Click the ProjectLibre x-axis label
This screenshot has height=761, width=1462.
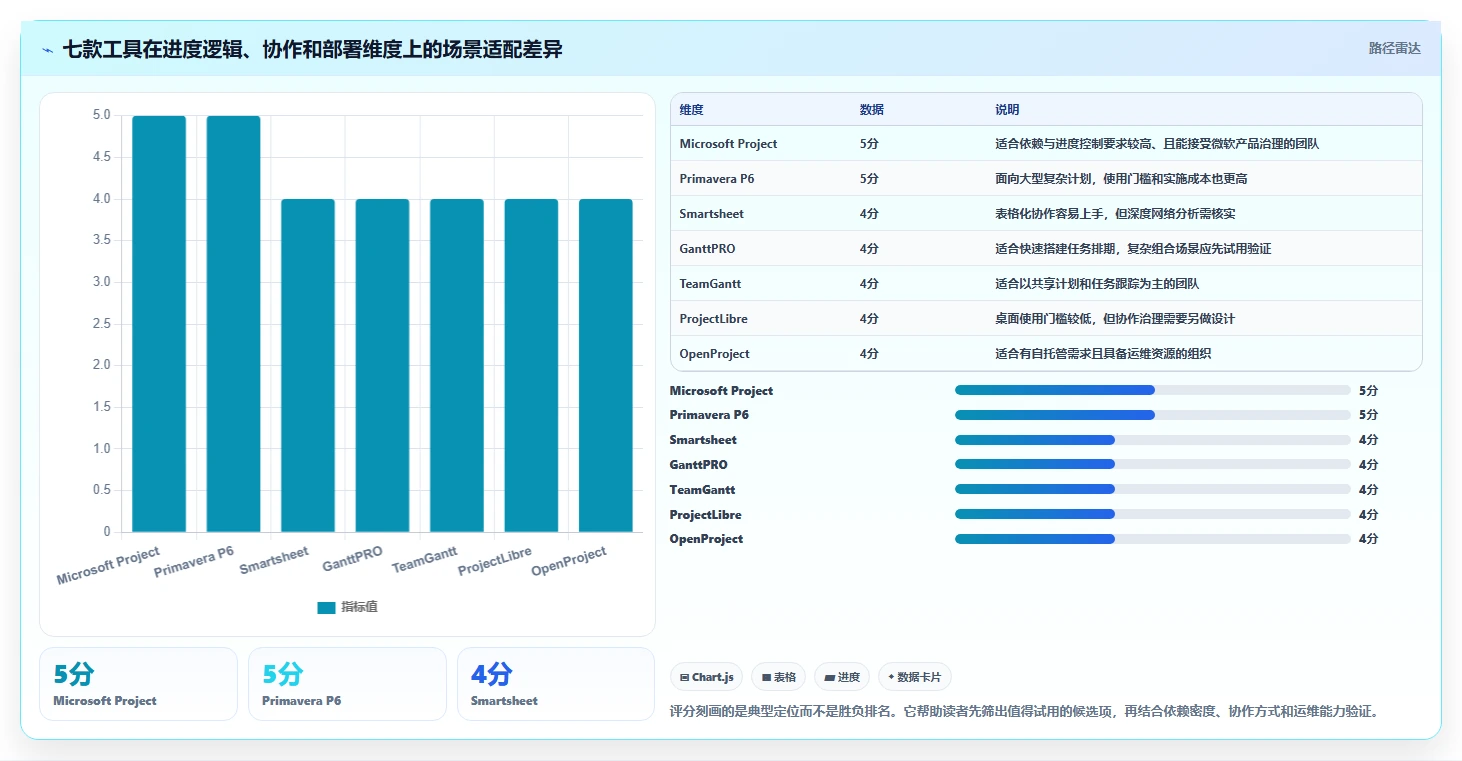pyautogui.click(x=495, y=561)
